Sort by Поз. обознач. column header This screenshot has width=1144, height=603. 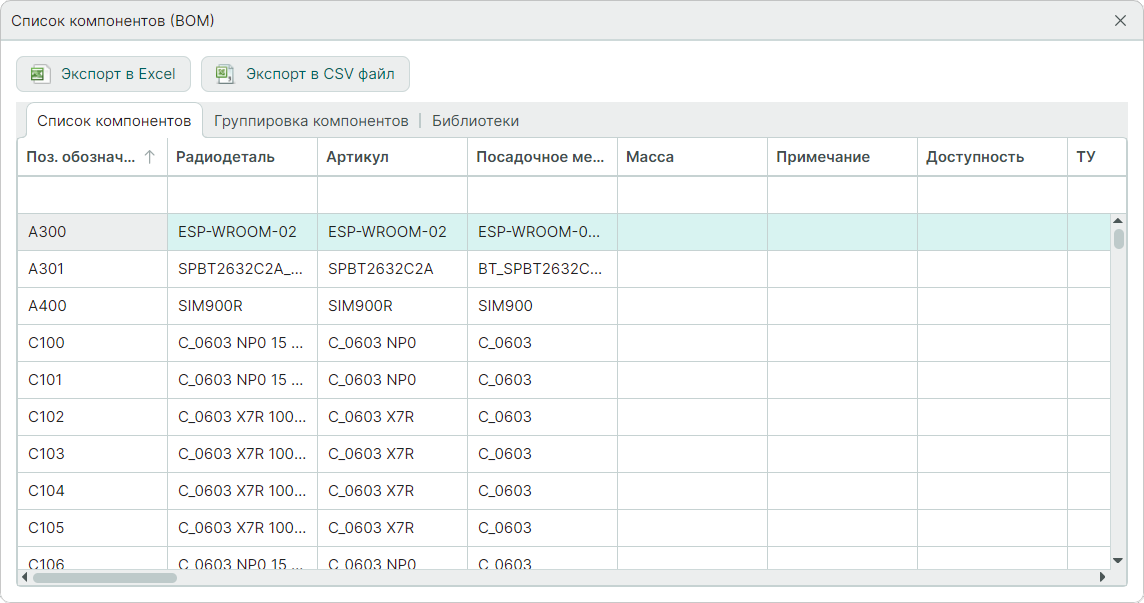click(x=92, y=157)
